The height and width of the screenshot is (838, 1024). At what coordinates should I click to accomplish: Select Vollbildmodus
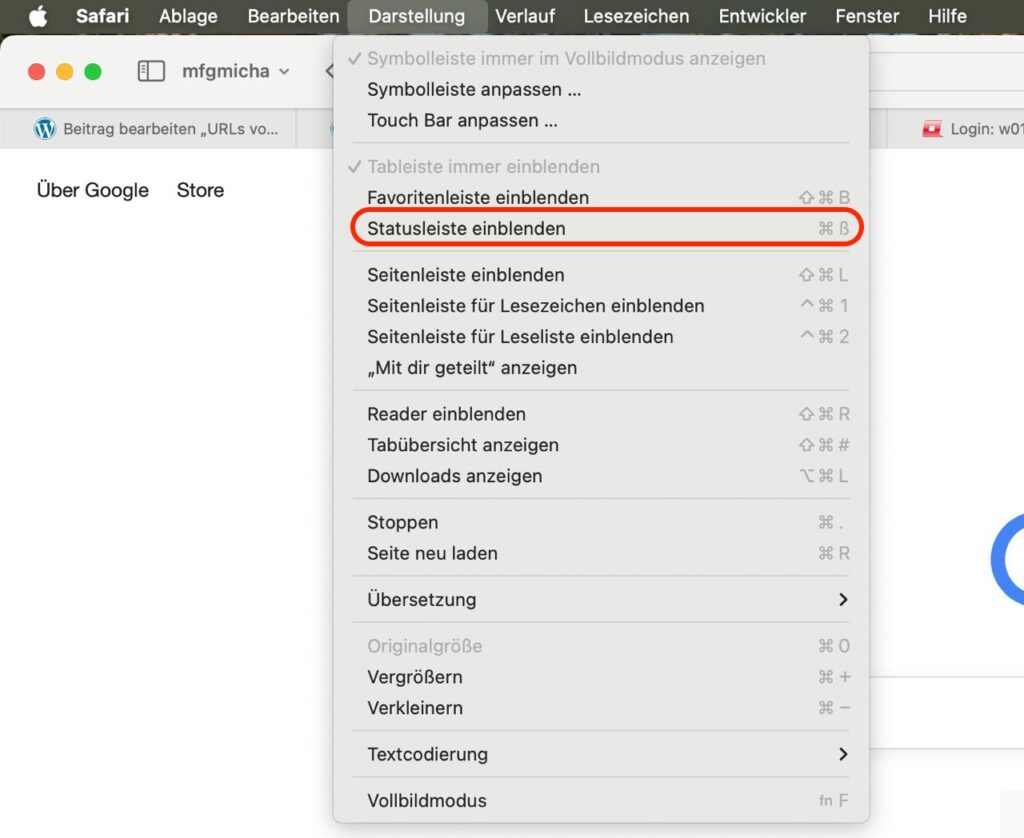pyautogui.click(x=601, y=801)
